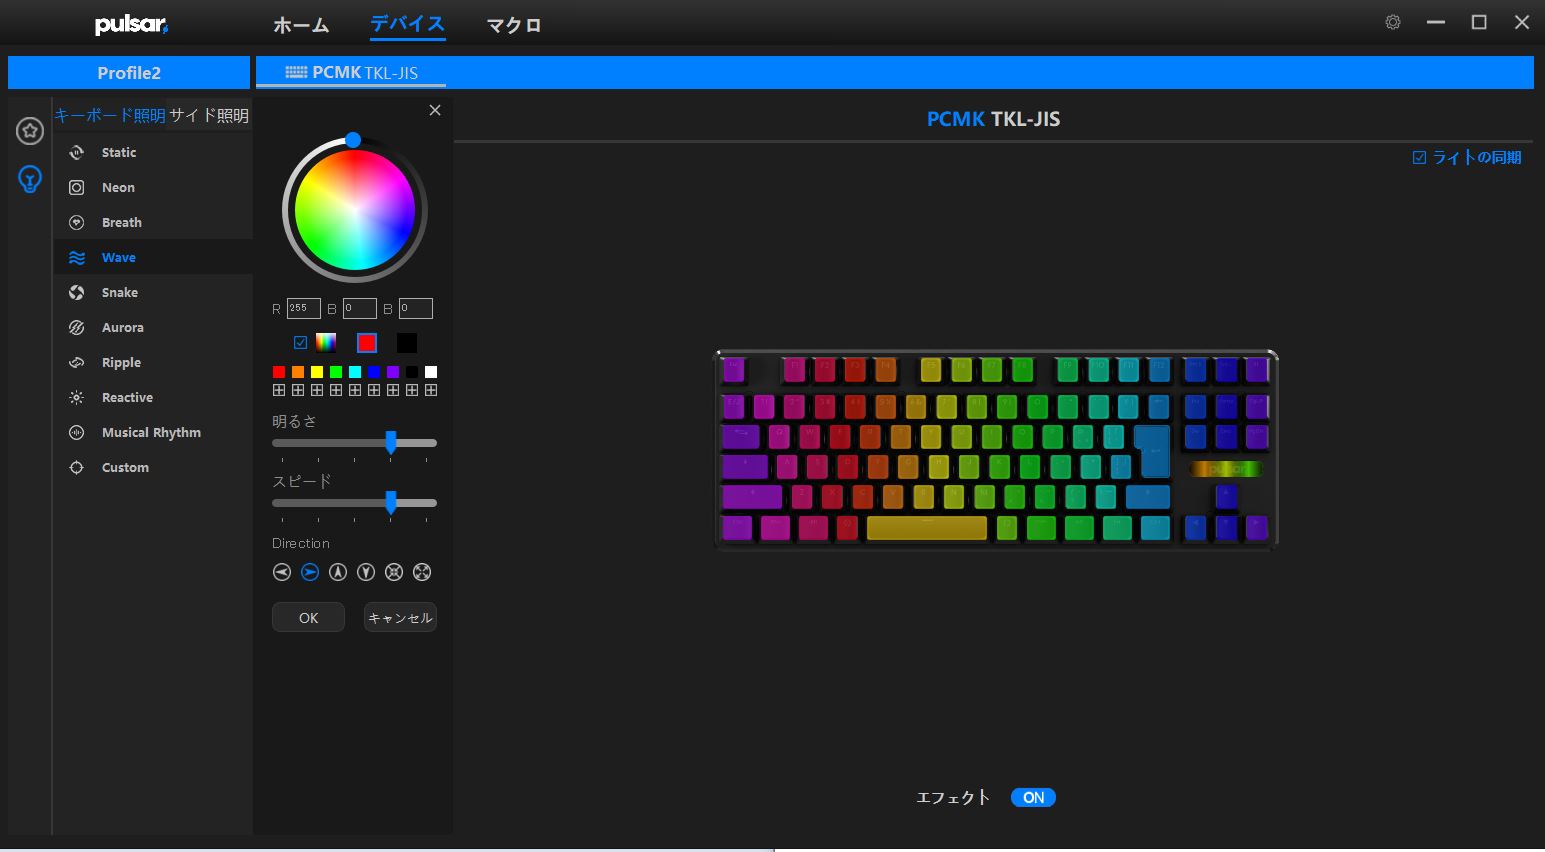This screenshot has height=852, width=1545.
Task: Open the Custom lighting effect
Action: click(x=153, y=467)
